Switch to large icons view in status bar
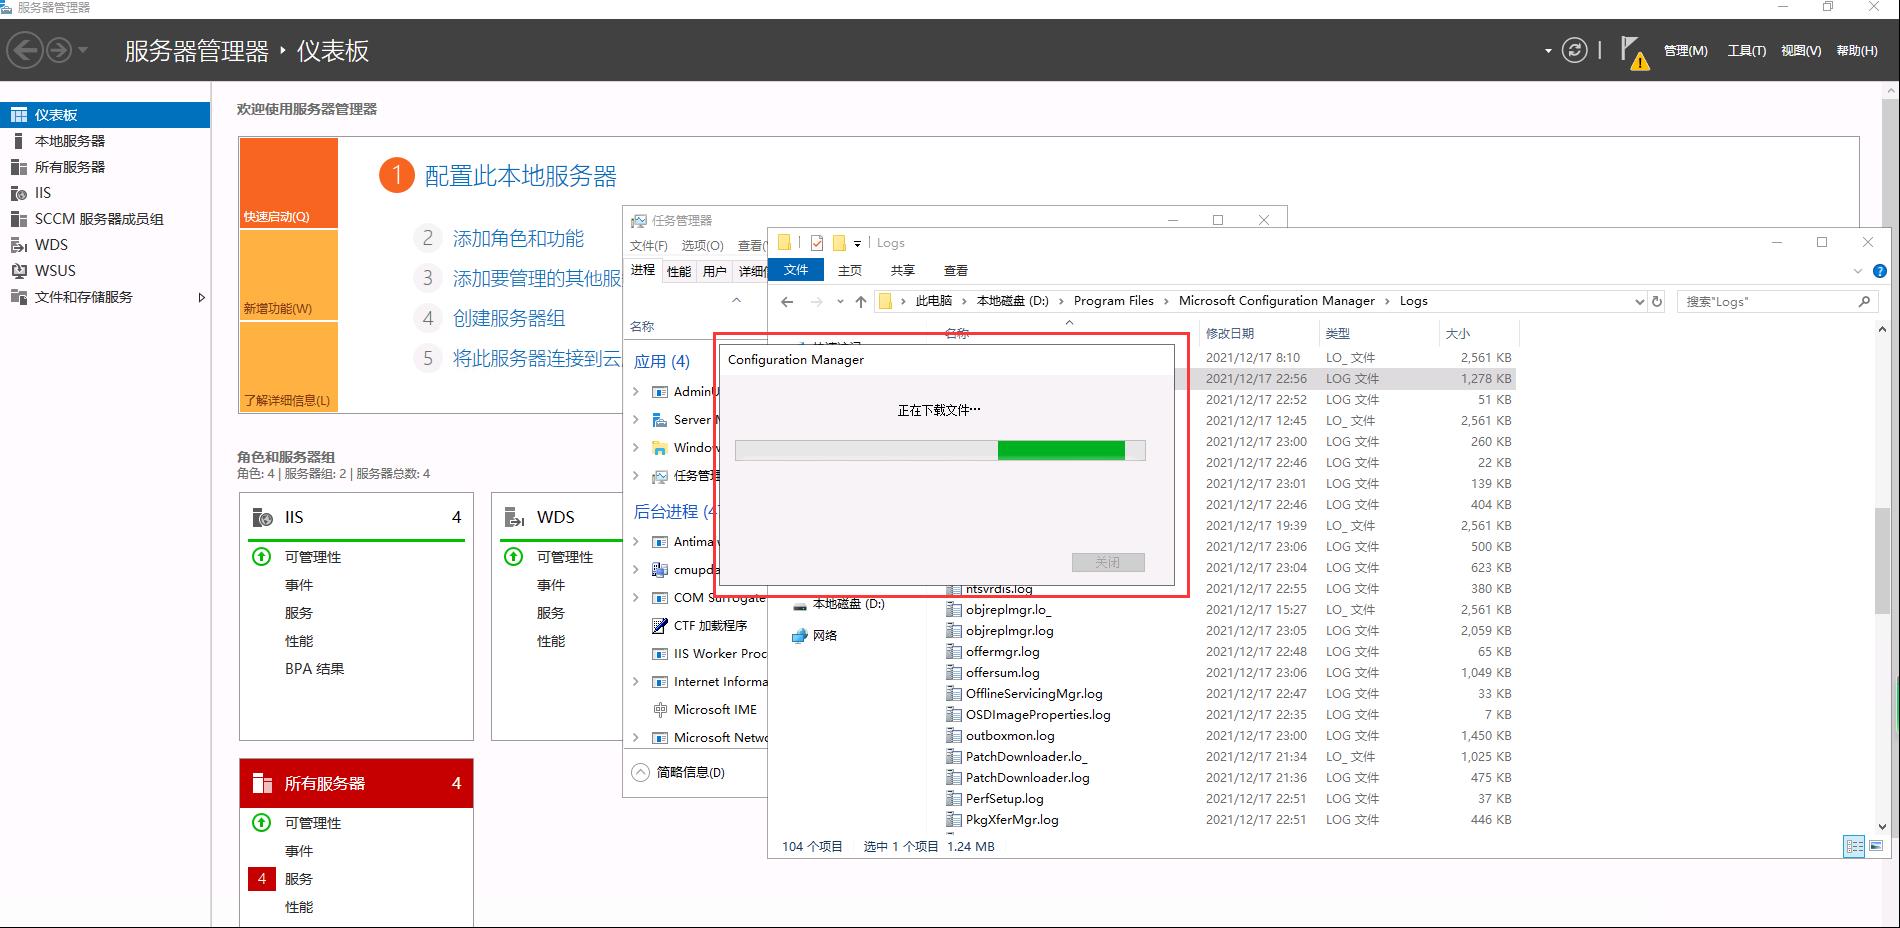Viewport: 1900px width, 928px height. click(1875, 847)
